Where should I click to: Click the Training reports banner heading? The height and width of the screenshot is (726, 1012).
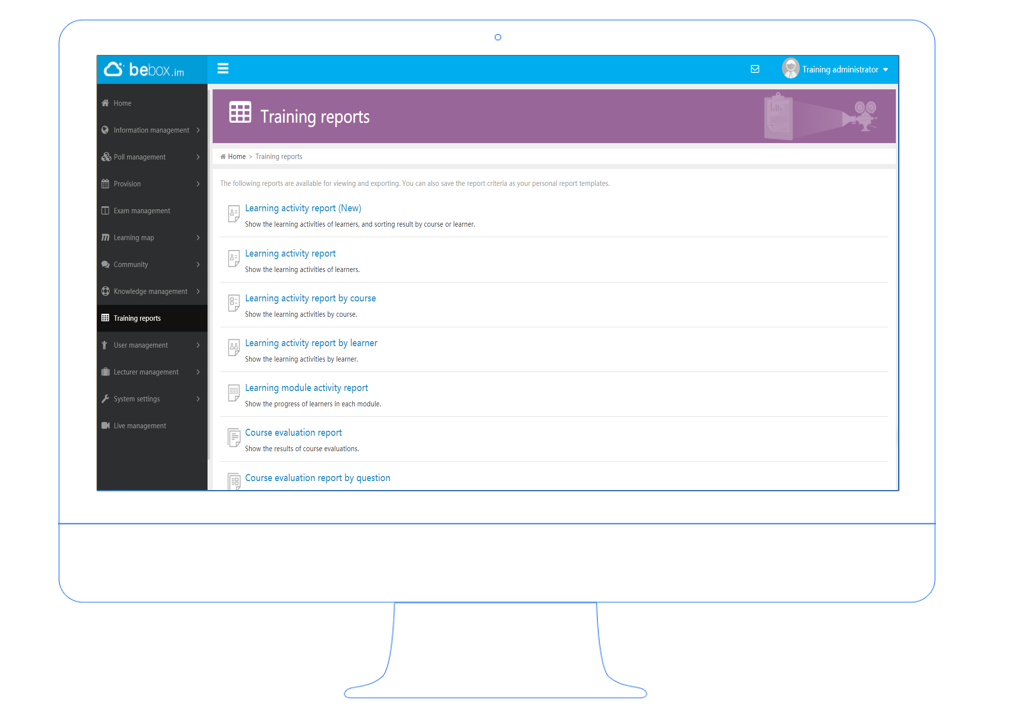pyautogui.click(x=315, y=117)
